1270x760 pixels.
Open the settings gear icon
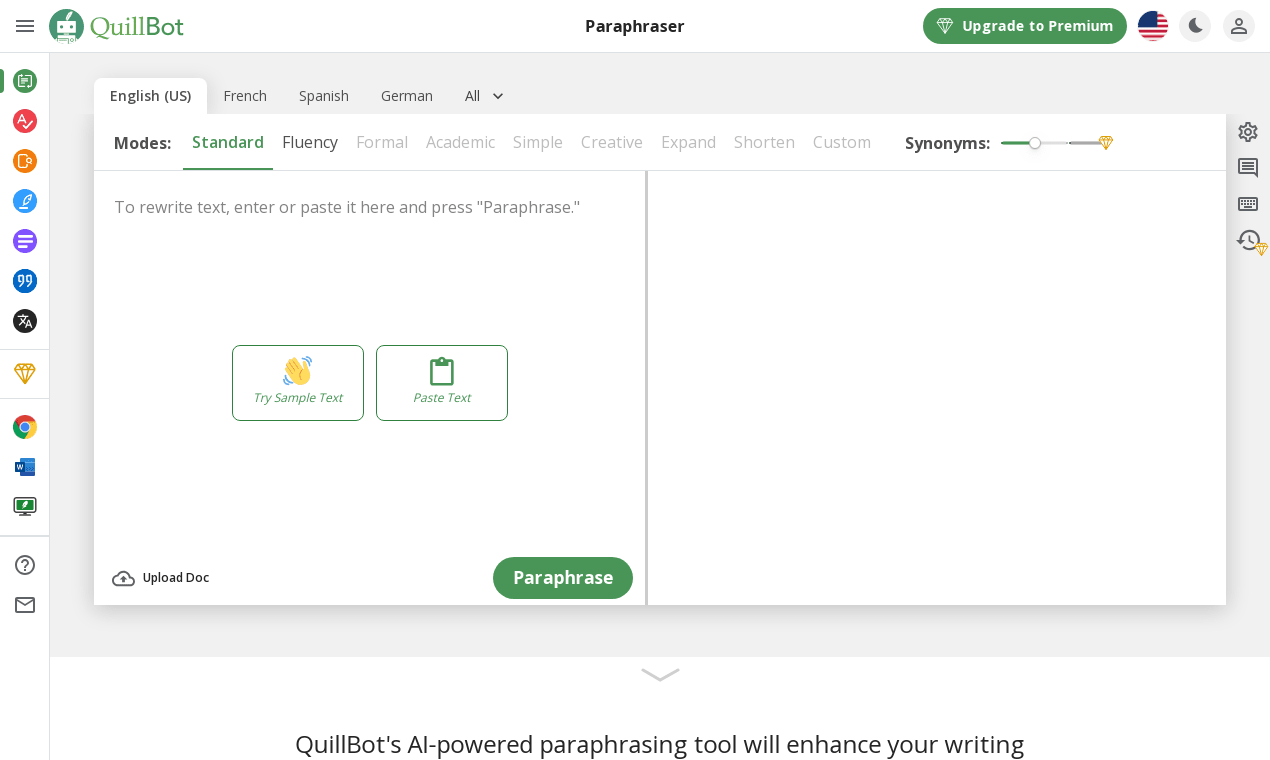coord(1248,132)
